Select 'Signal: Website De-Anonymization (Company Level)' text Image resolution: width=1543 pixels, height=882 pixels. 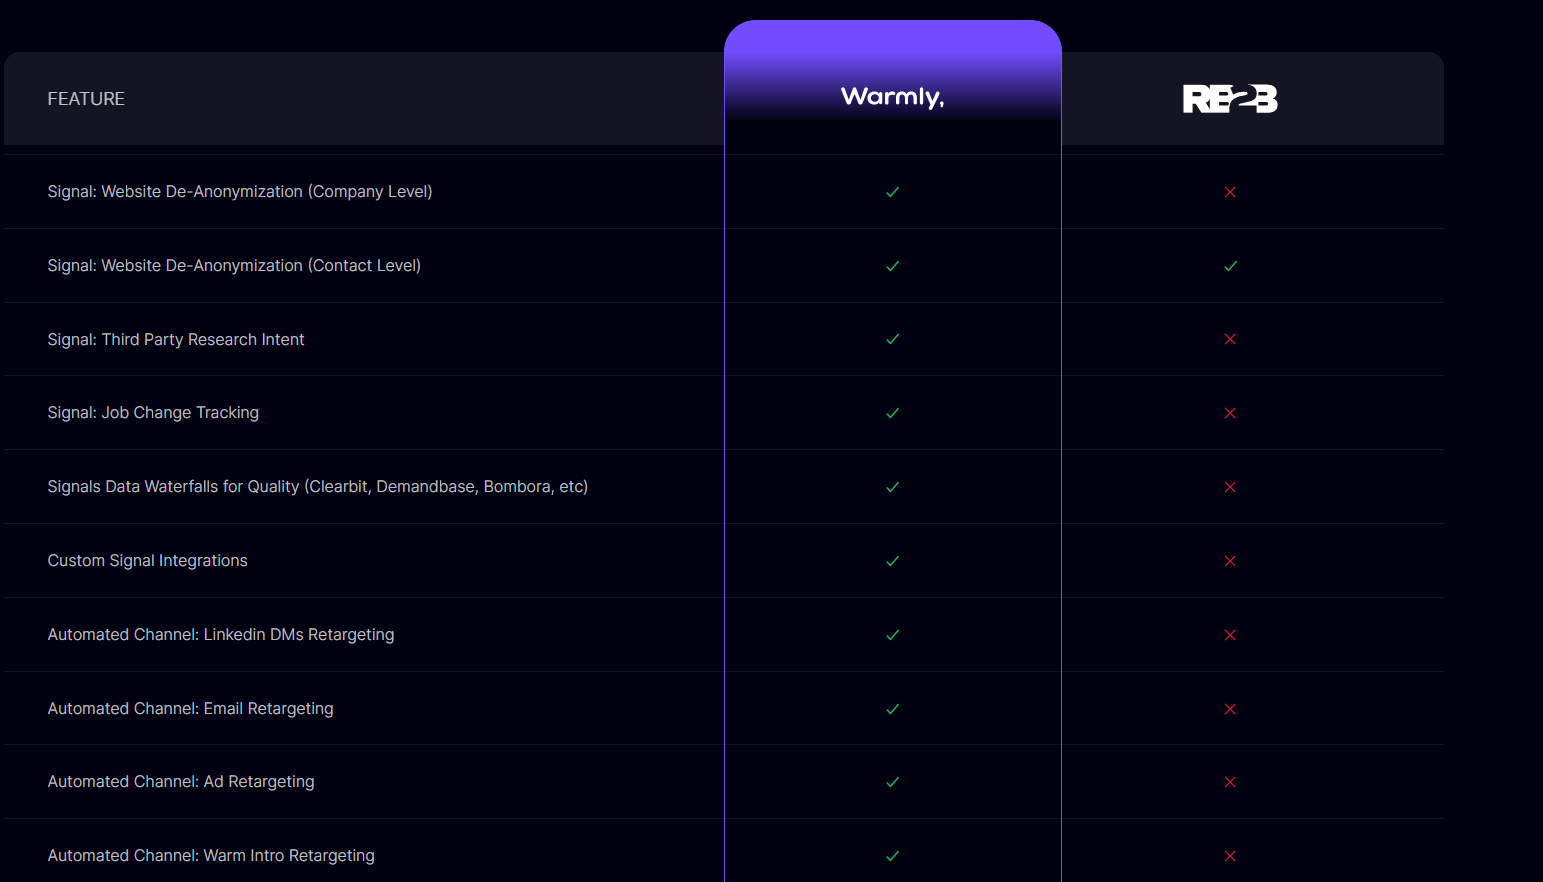(x=240, y=192)
